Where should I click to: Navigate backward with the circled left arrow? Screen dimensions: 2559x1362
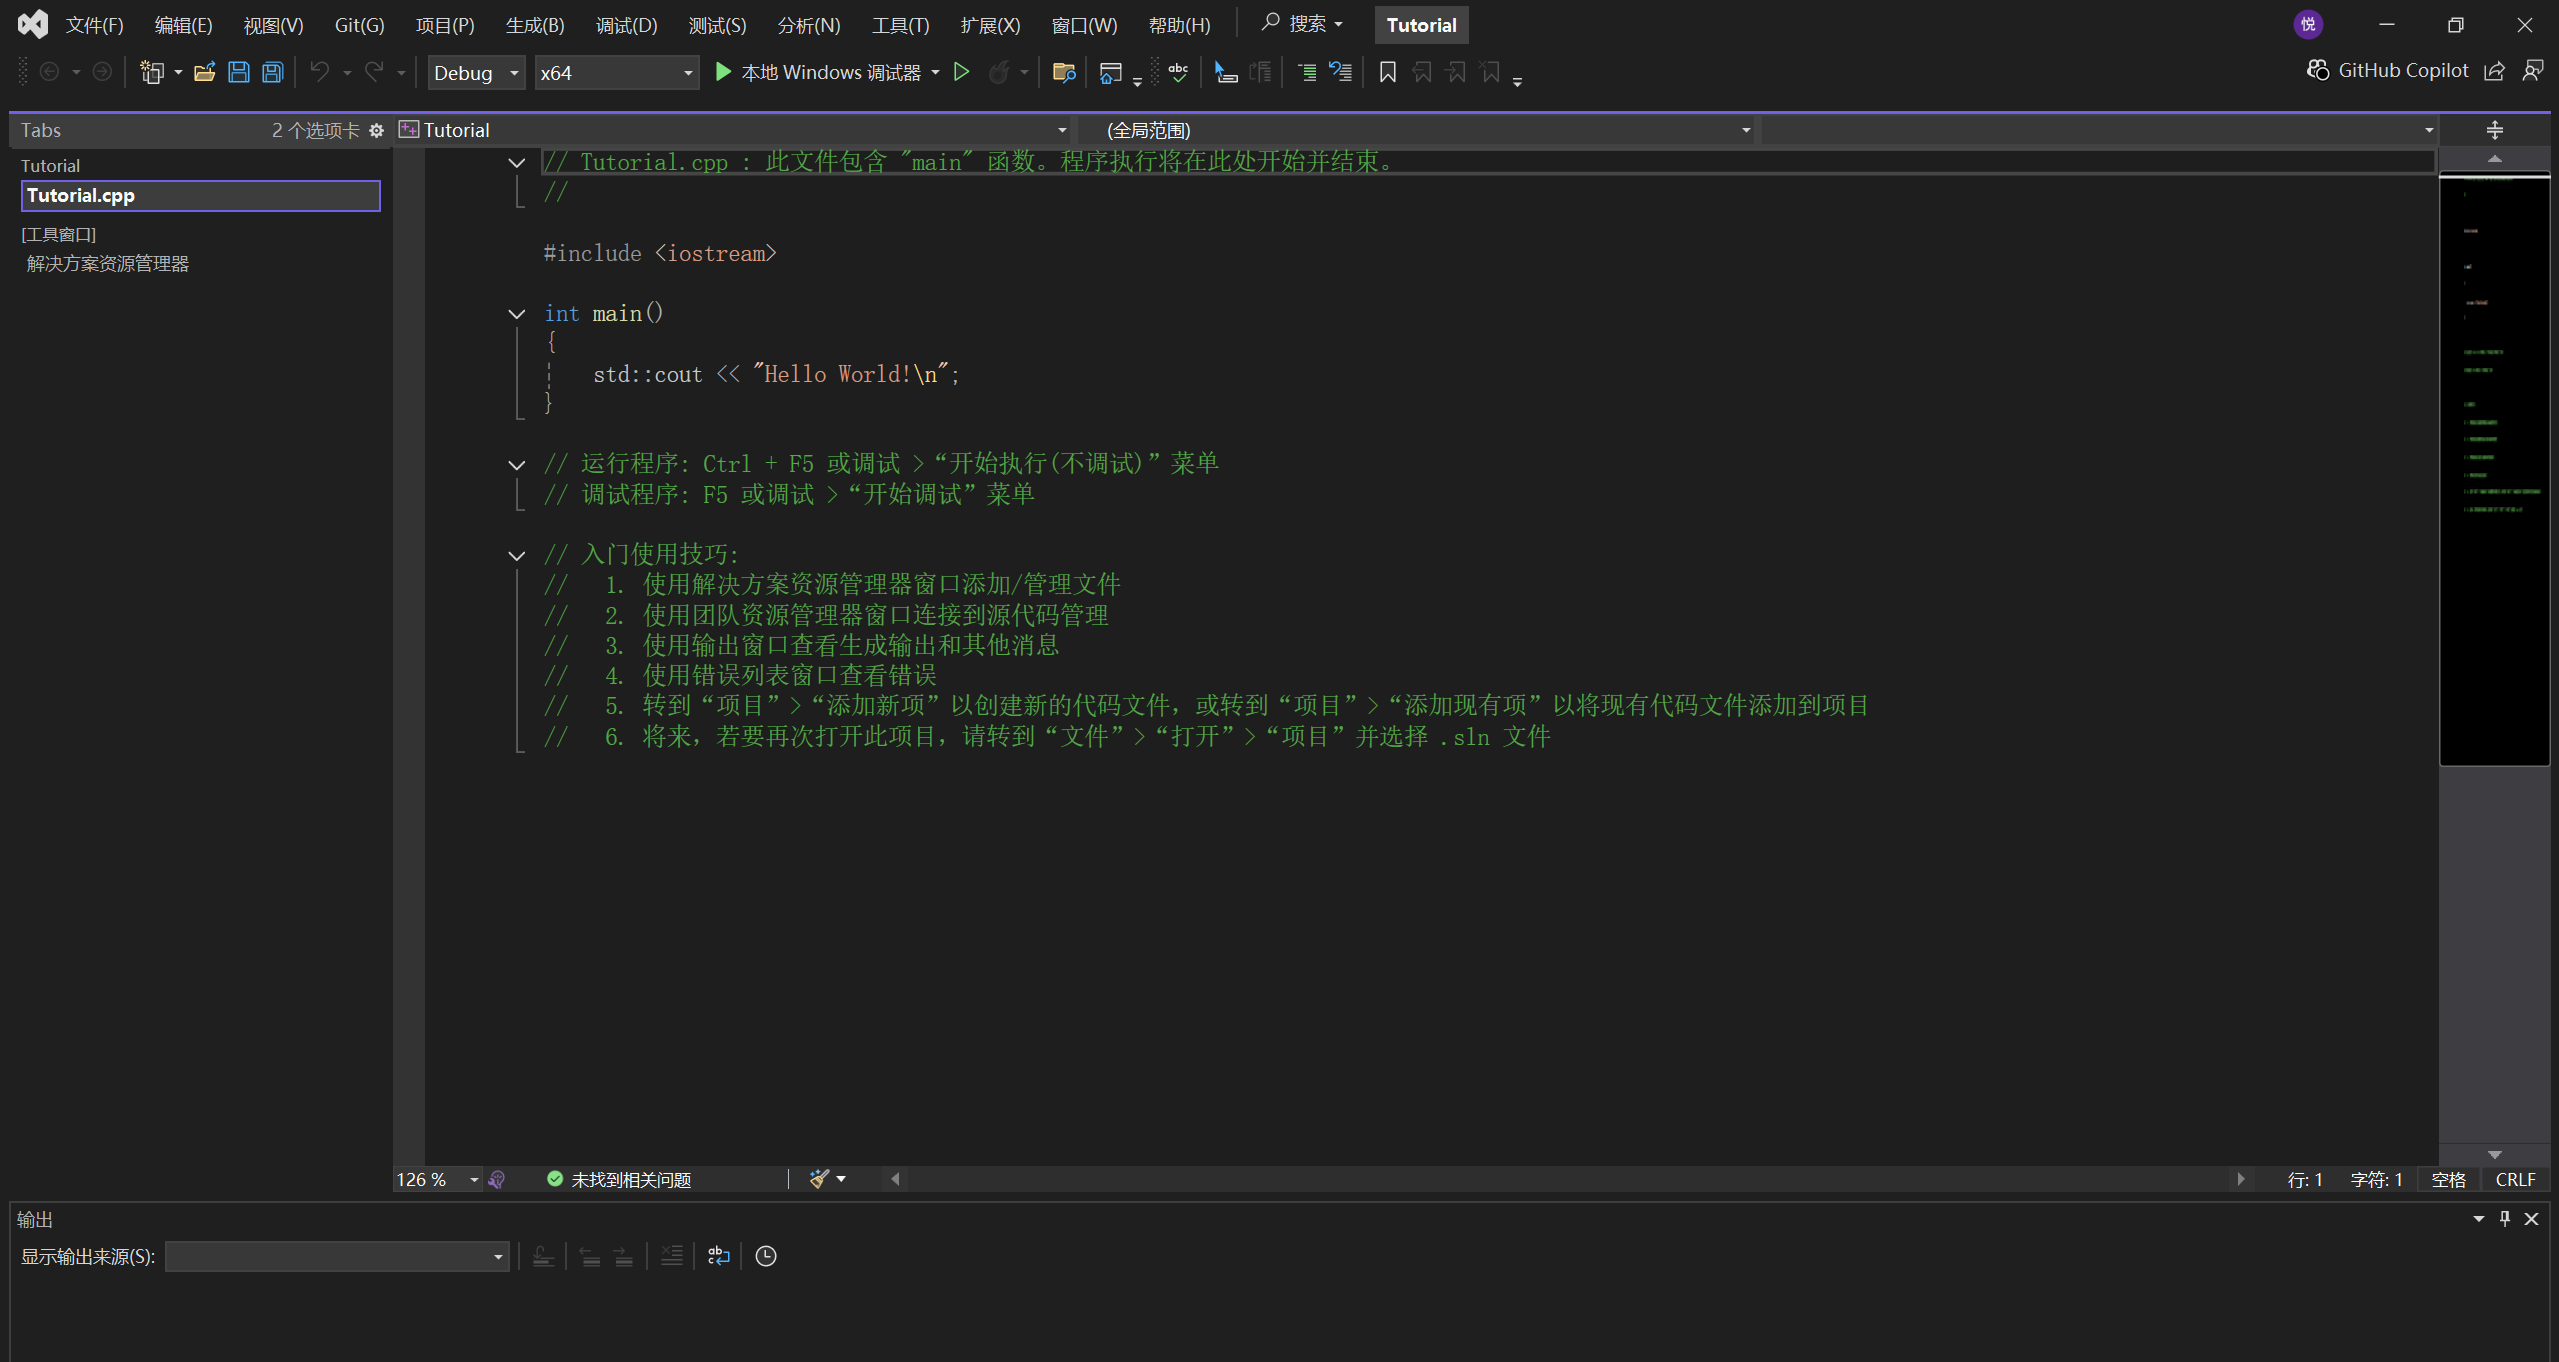pos(49,72)
